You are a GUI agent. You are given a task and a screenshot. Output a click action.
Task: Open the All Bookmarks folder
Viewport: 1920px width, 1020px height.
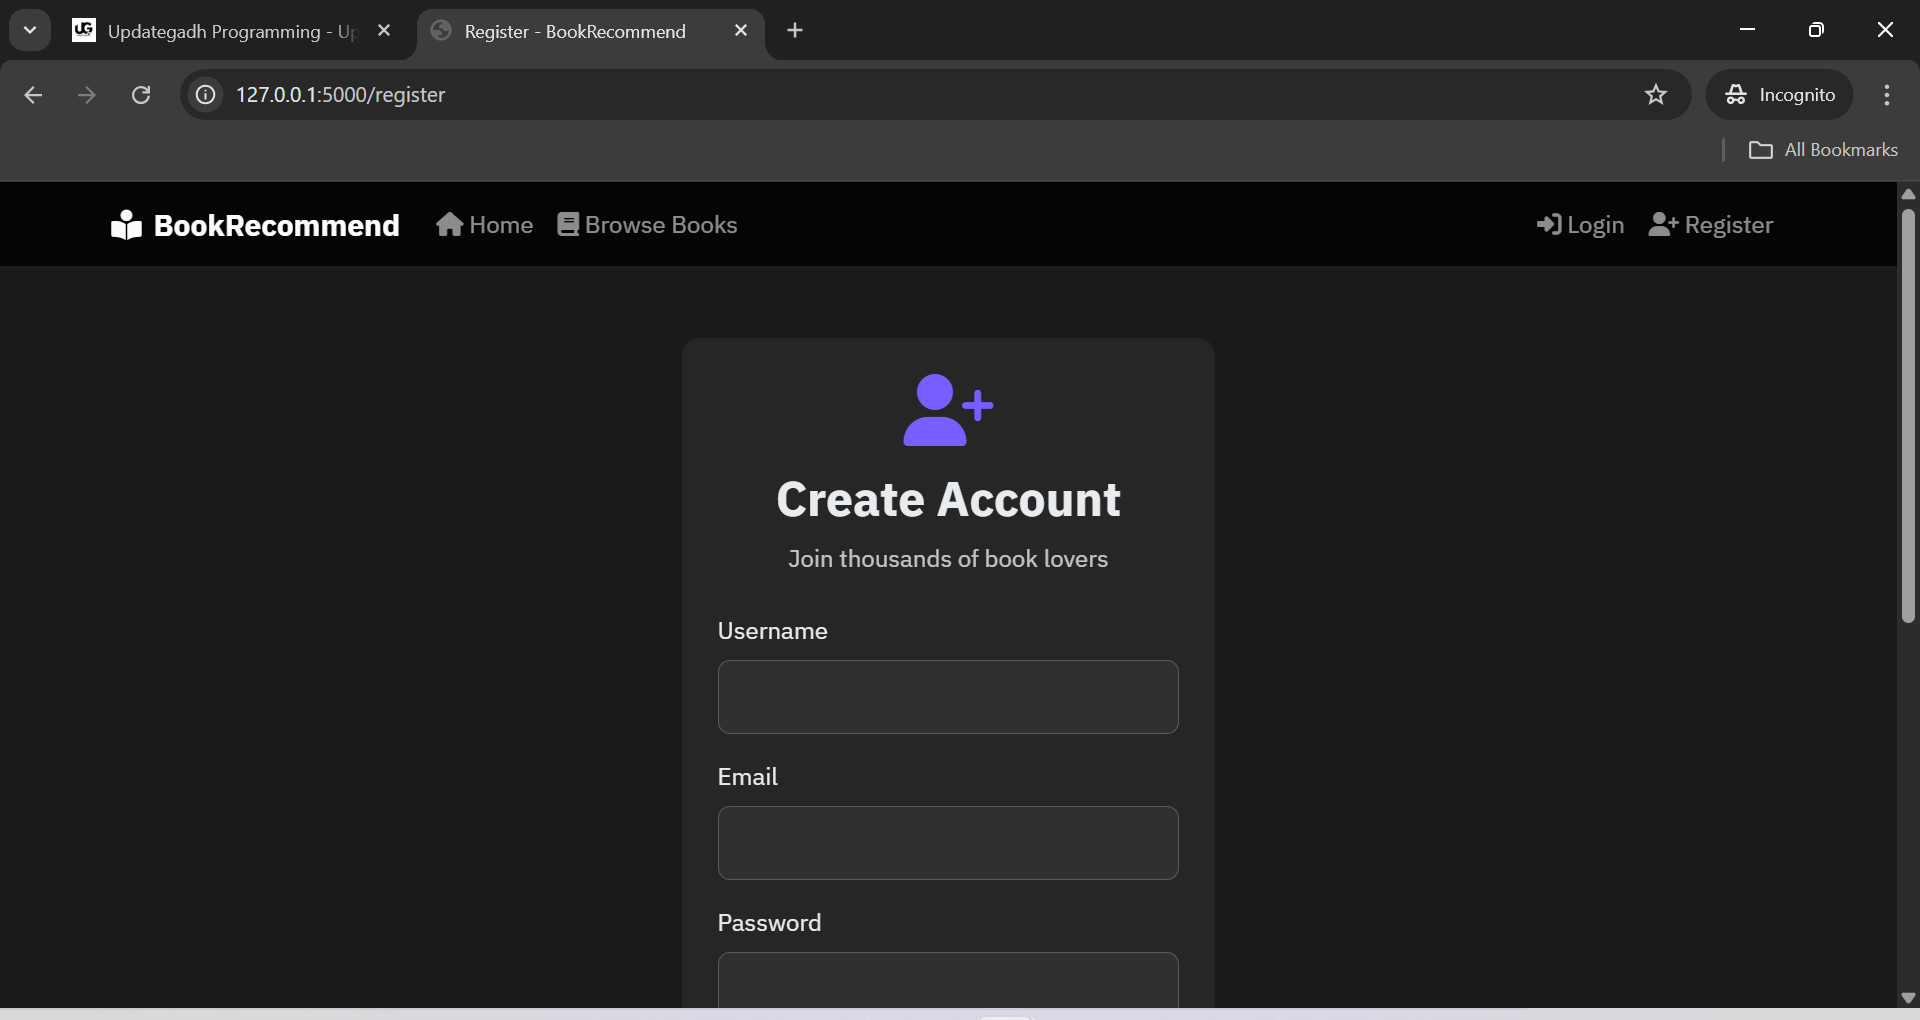[x=1823, y=150]
